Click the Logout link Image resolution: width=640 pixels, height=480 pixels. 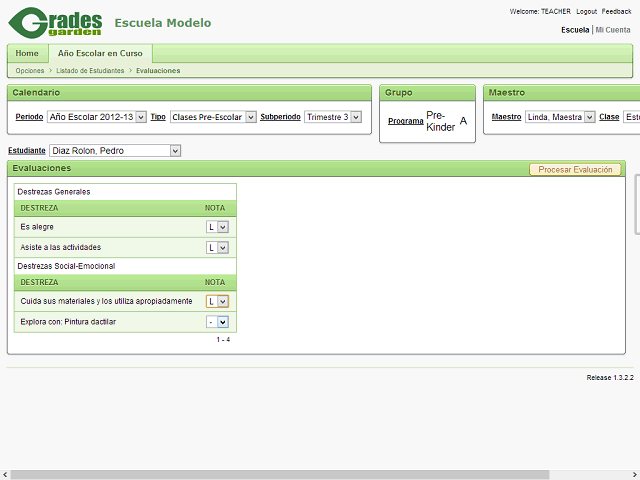586,11
